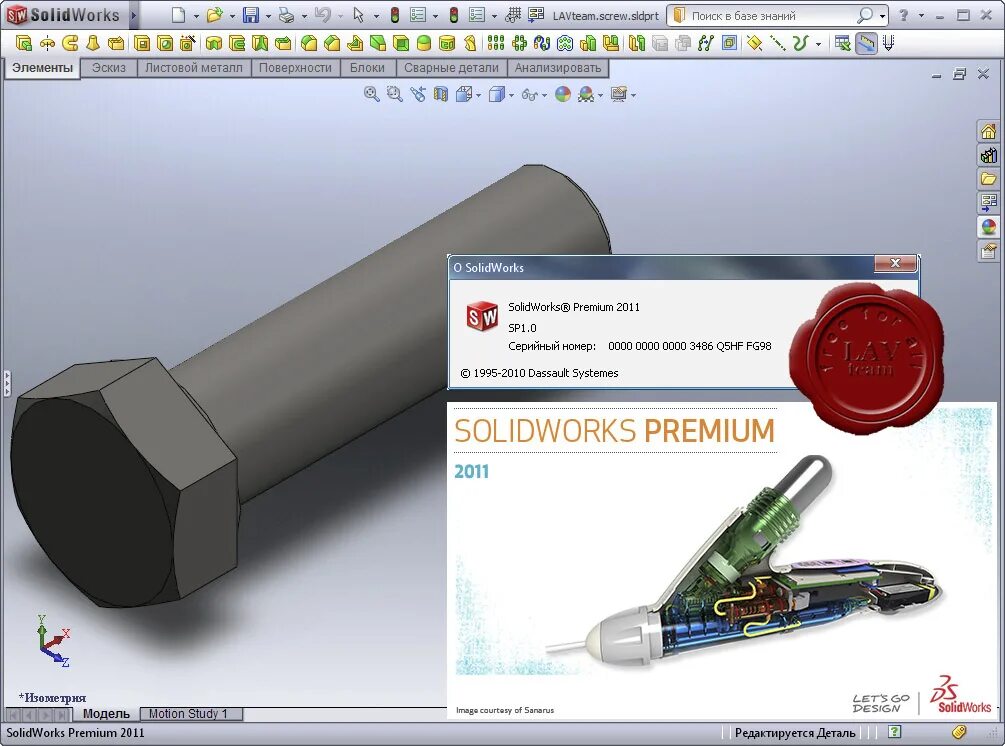Click the Редактируется Деталь status text
1005x746 pixels.
coord(795,733)
